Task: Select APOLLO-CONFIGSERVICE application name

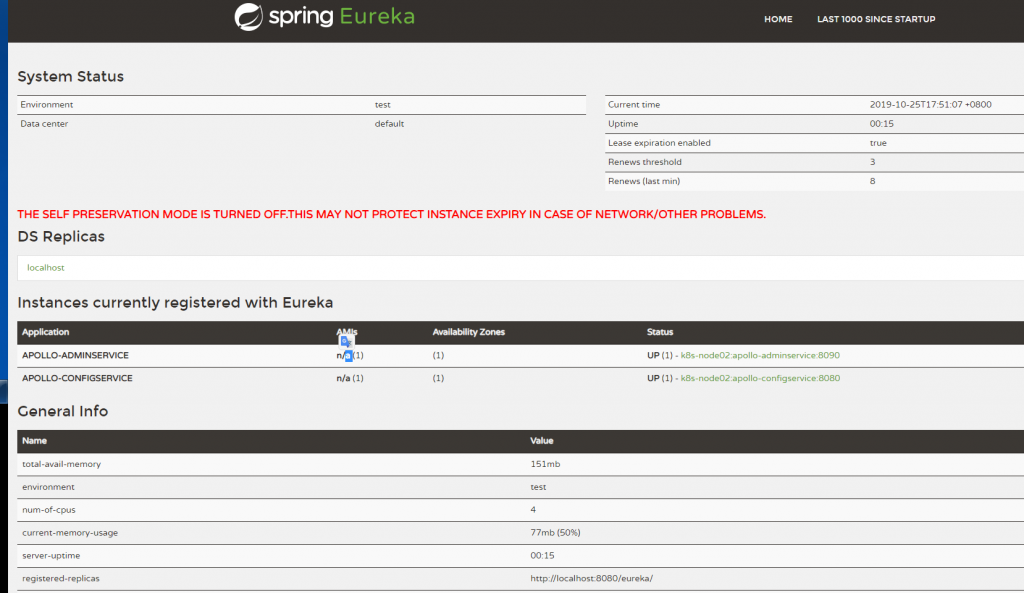Action: 77,378
